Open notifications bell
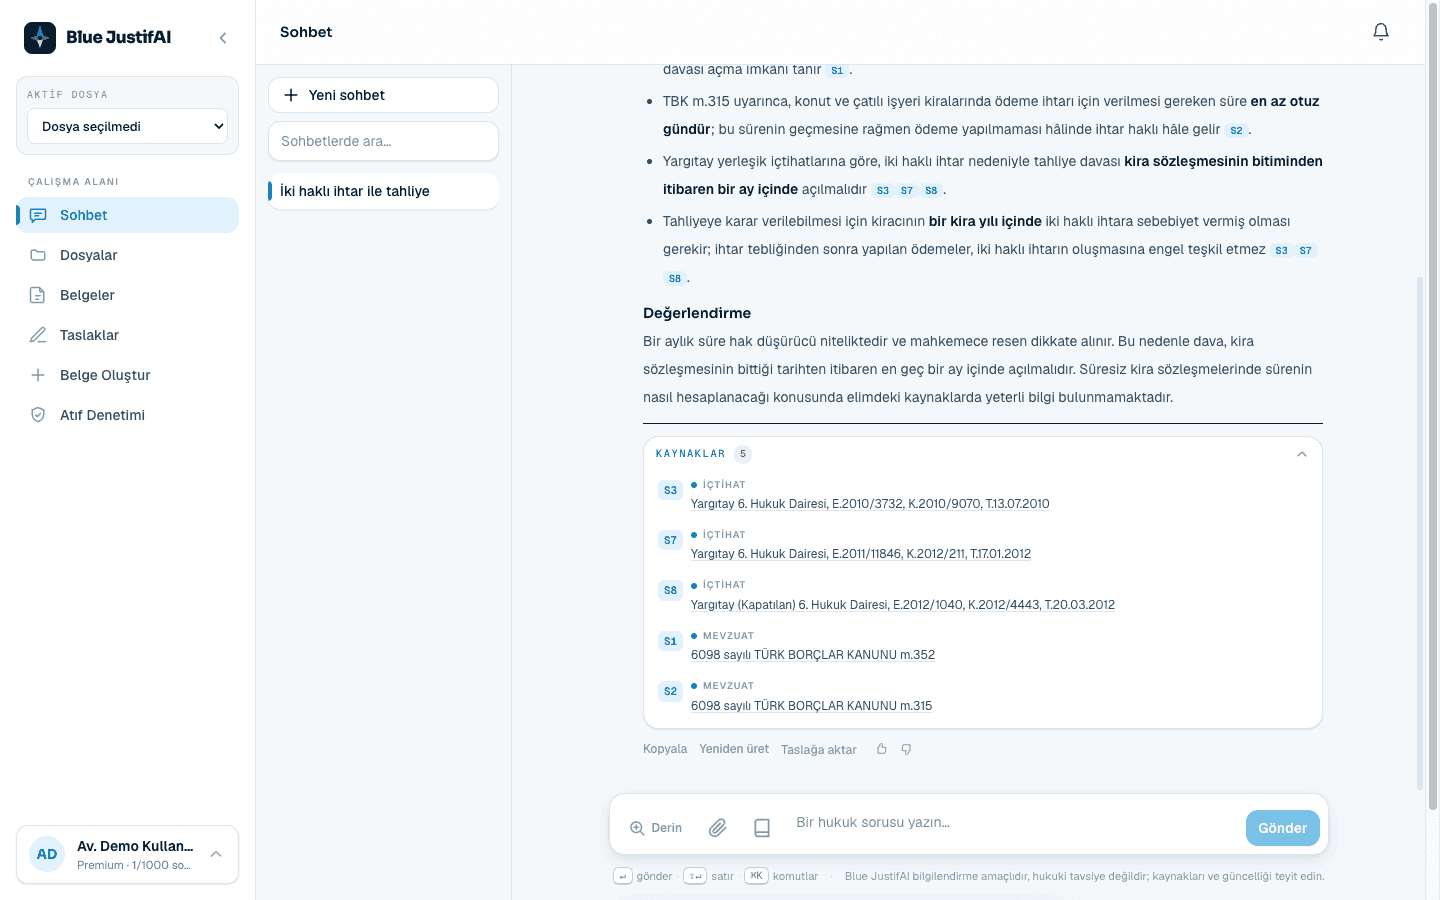 (1381, 32)
